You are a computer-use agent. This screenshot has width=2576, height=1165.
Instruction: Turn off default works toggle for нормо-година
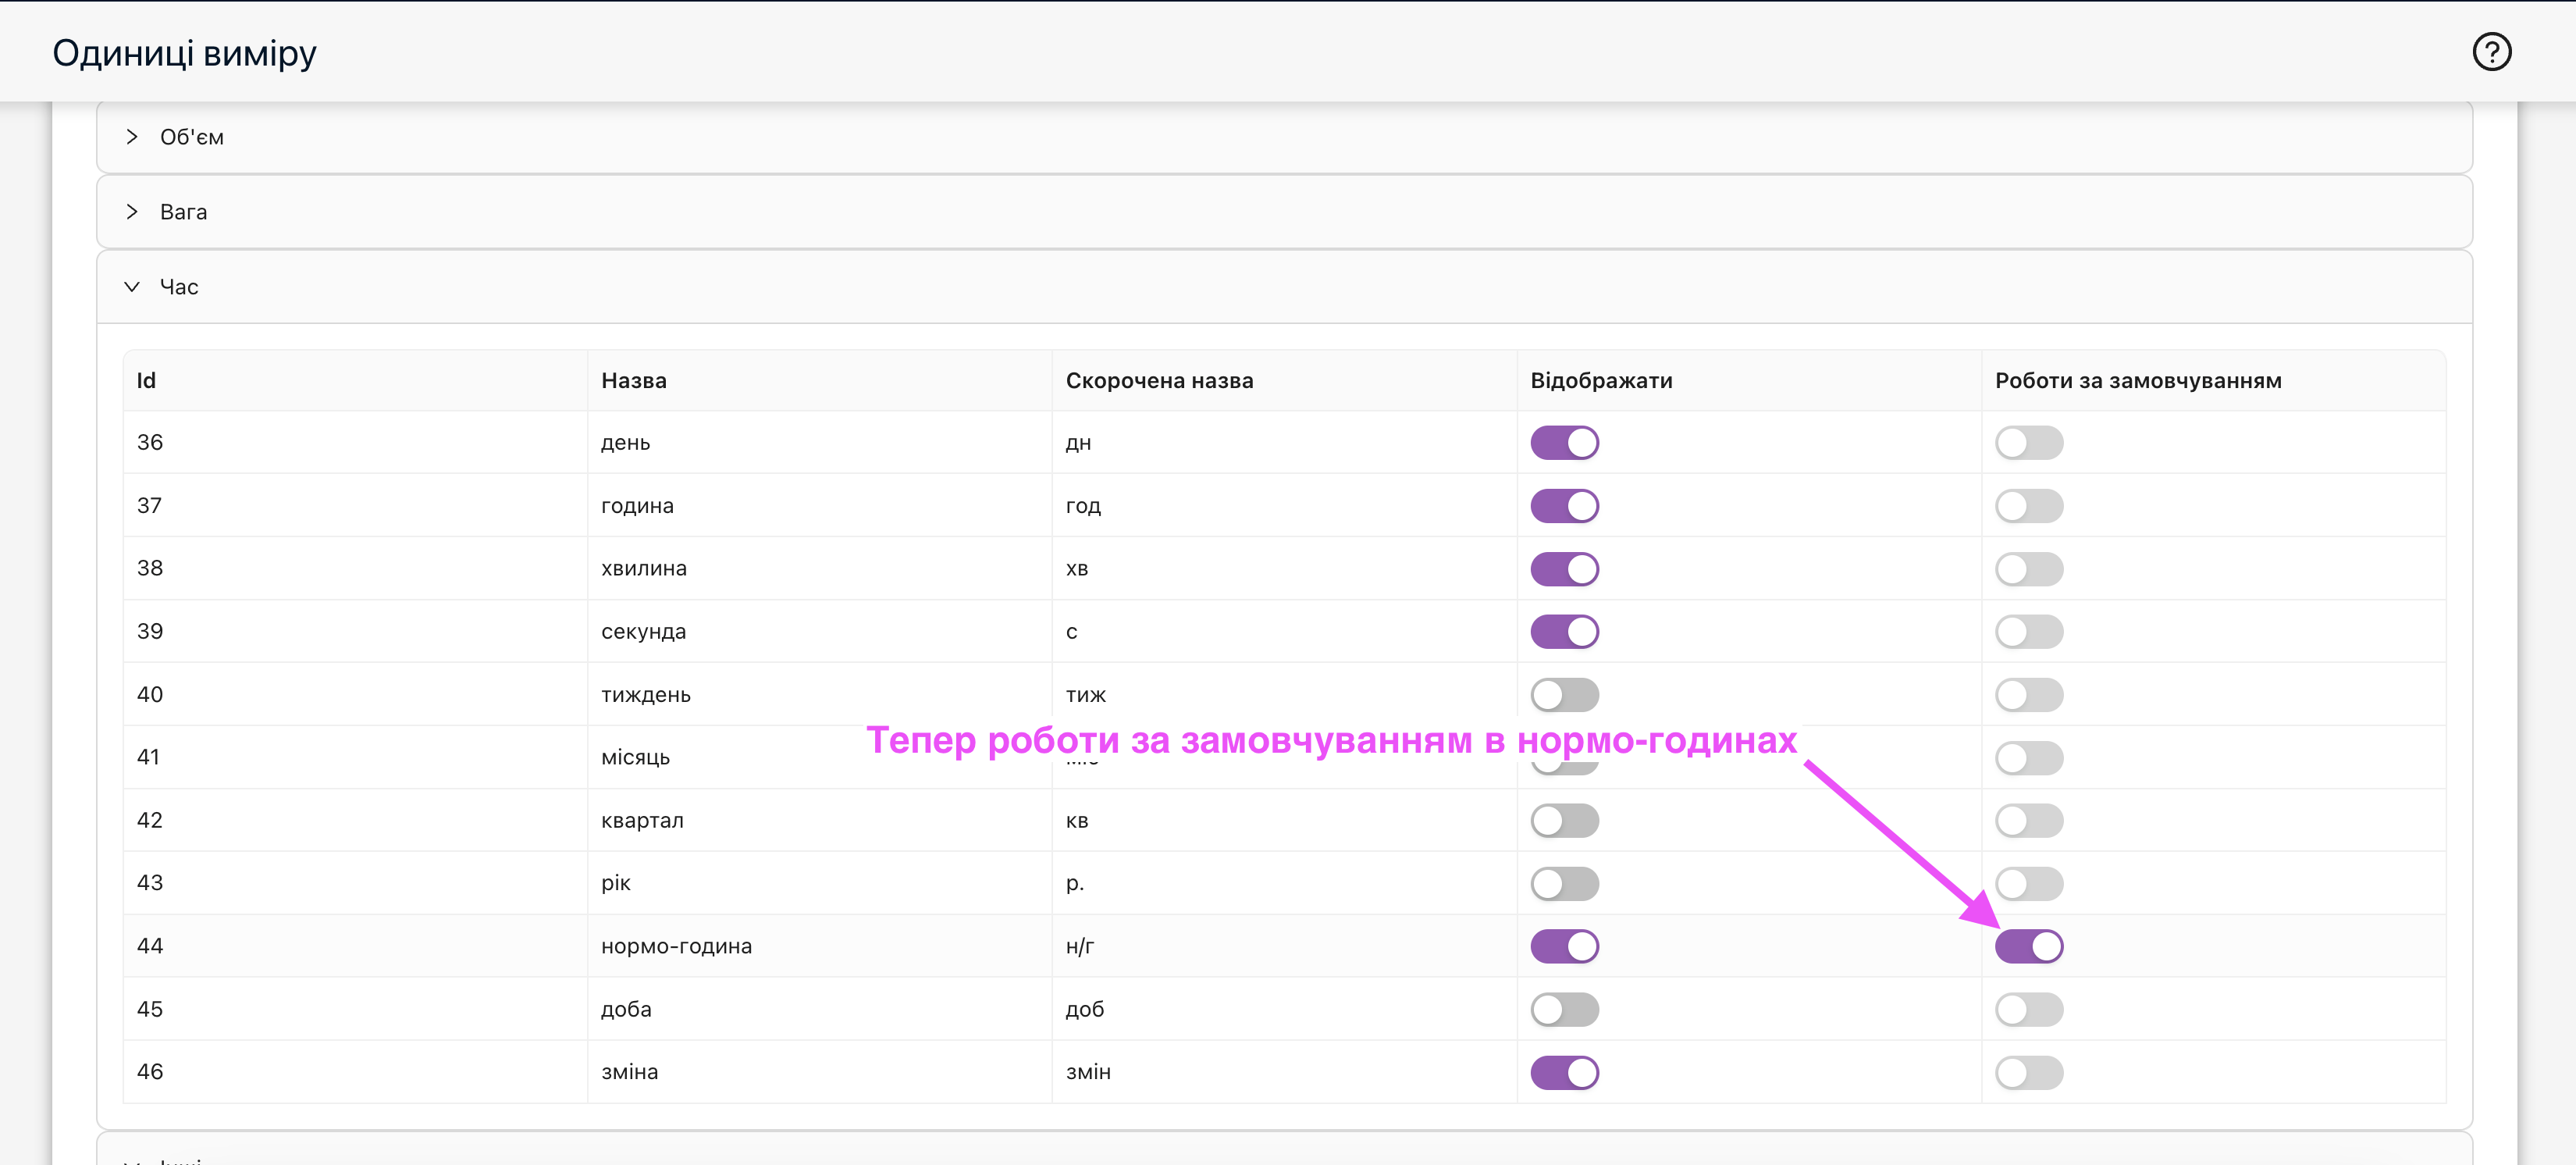2028,946
